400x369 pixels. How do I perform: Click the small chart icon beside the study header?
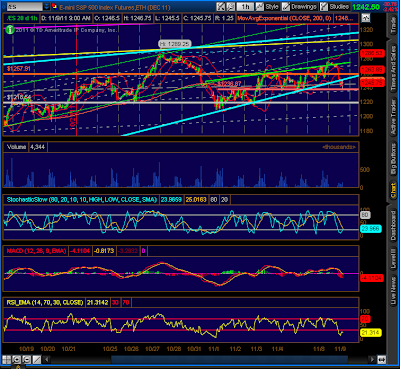tap(366, 18)
